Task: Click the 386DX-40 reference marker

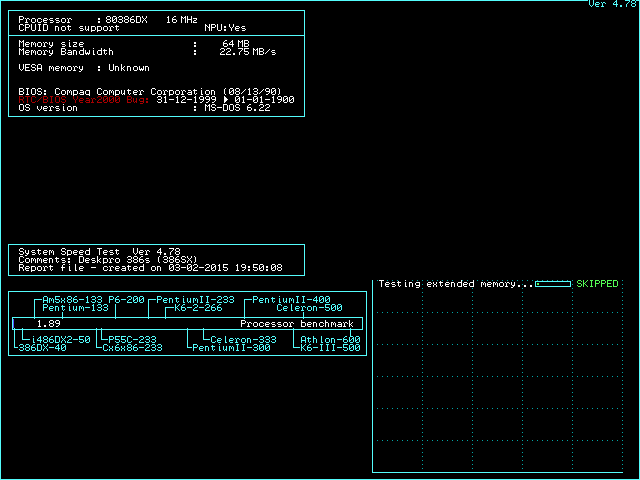Action: [42, 348]
